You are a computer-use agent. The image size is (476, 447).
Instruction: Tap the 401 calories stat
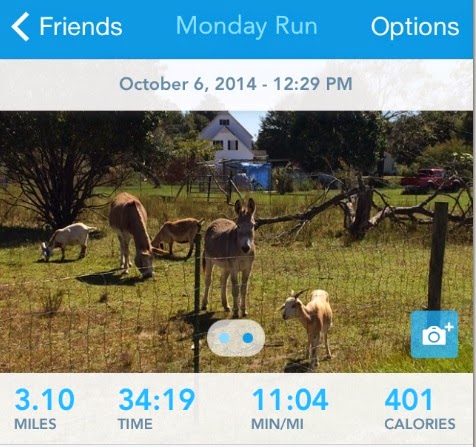coord(409,399)
